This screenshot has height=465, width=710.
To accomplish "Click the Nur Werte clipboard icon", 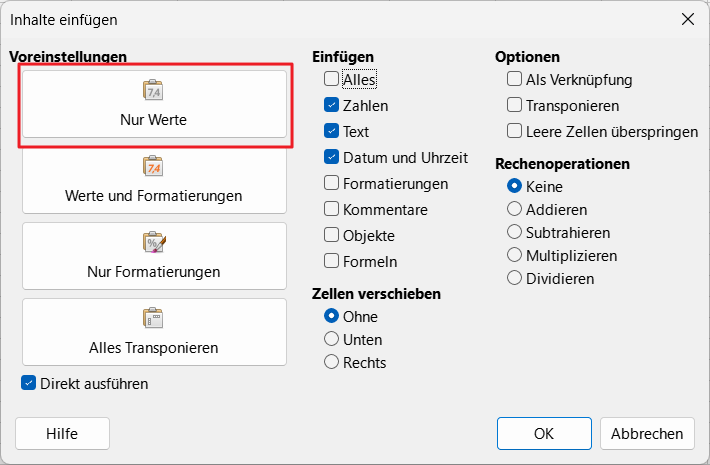I will (x=153, y=90).
